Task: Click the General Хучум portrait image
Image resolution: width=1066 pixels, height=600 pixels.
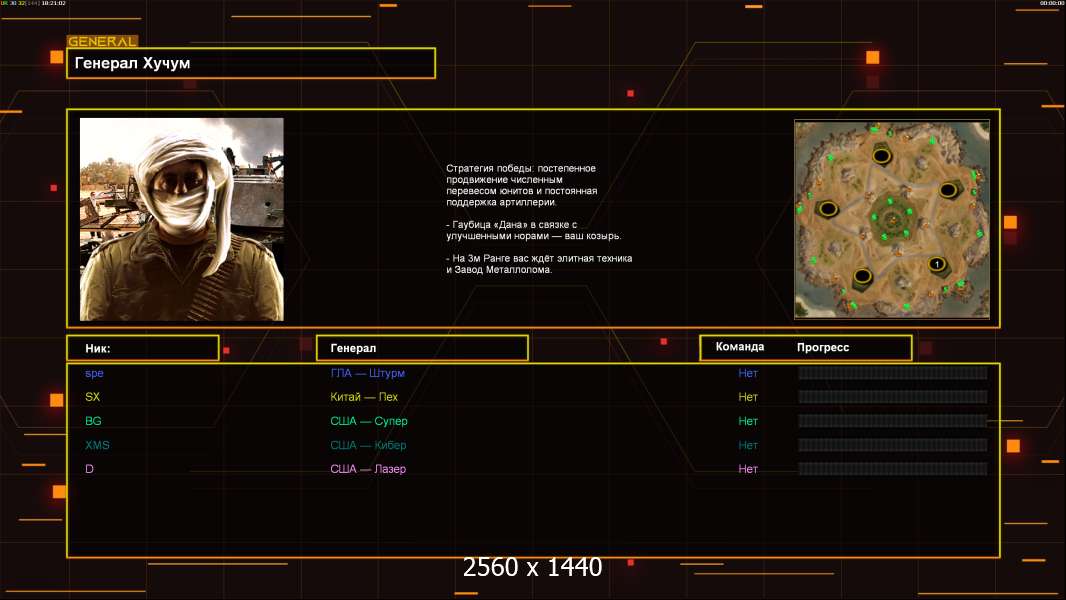Action: [x=182, y=219]
